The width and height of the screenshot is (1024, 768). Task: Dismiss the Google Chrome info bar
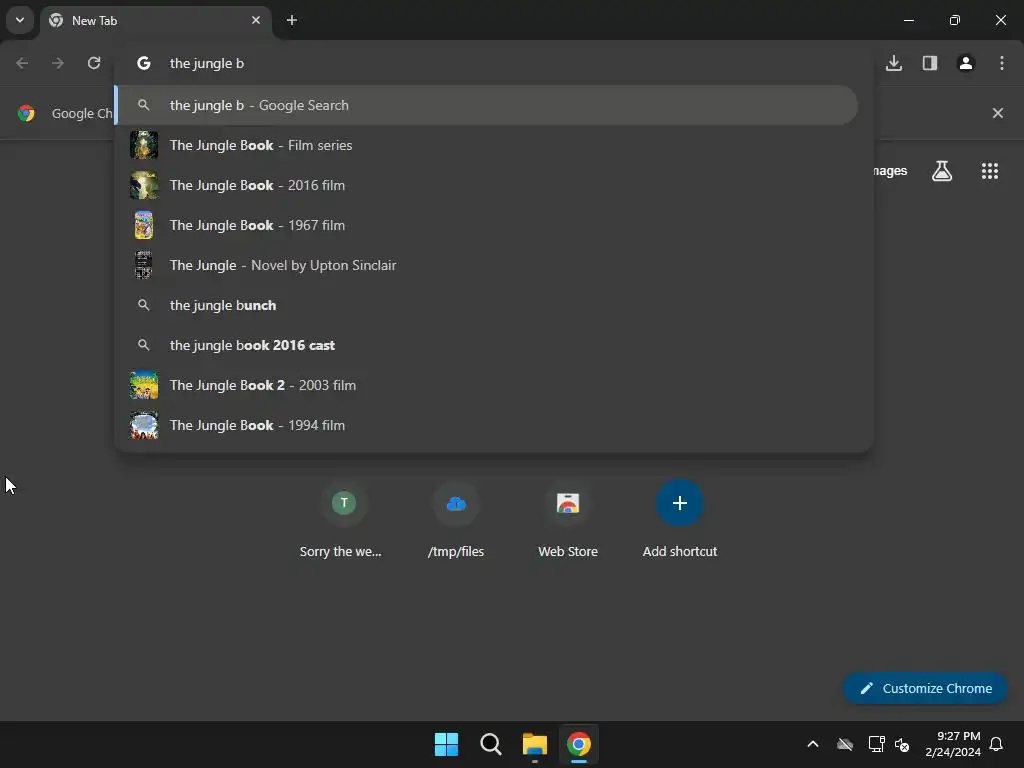(x=998, y=113)
